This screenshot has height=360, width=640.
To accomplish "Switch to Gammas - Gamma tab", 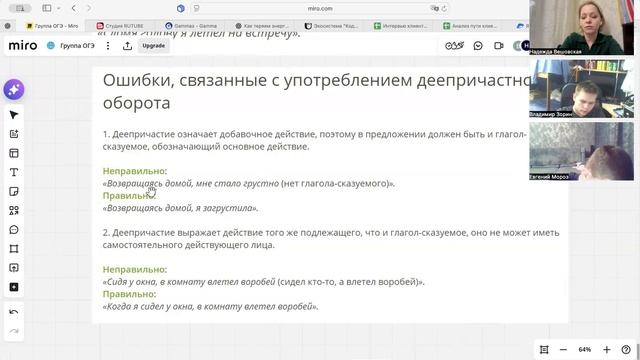I will coord(191,26).
